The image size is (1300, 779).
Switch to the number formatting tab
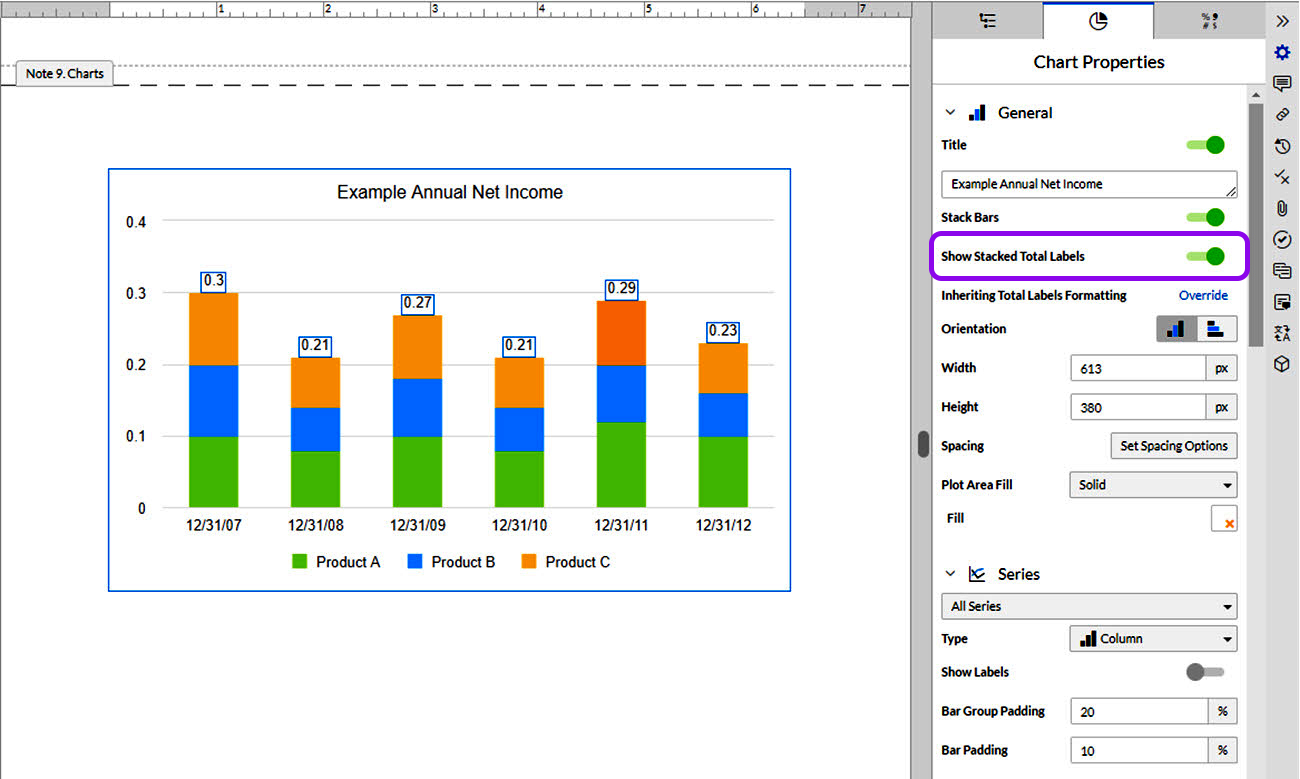[1208, 20]
